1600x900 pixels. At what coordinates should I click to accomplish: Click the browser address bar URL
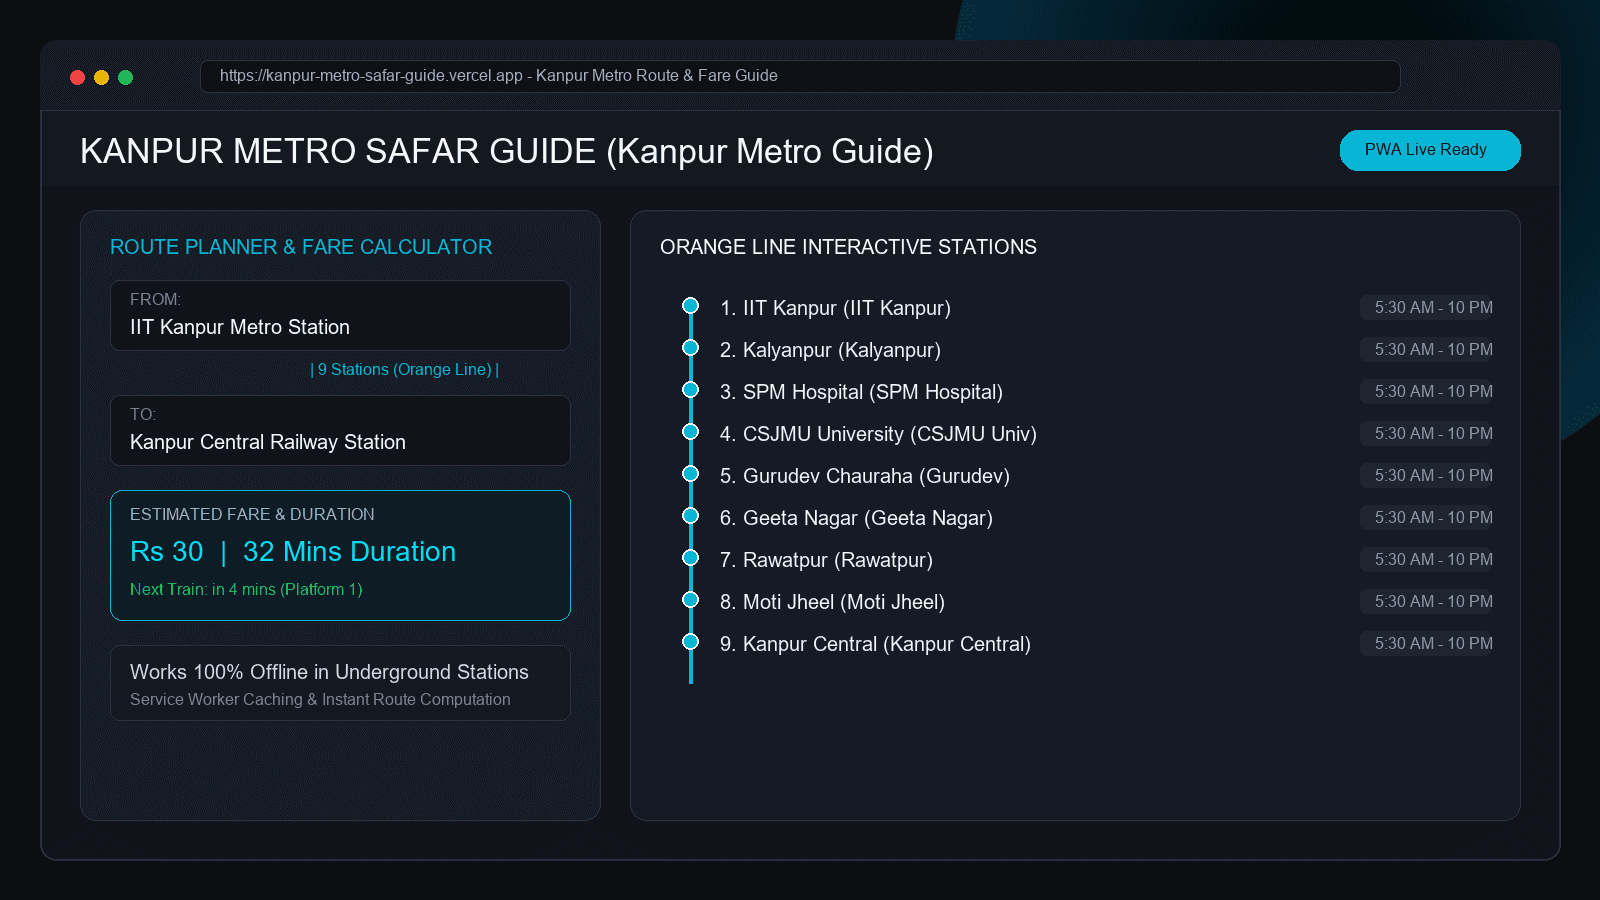click(800, 76)
